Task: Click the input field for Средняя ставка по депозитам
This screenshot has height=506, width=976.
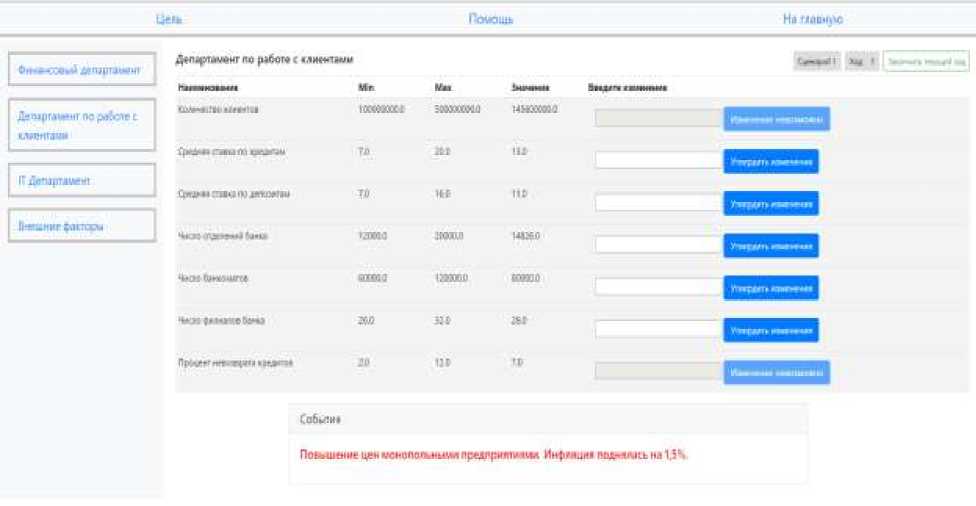Action: click(x=657, y=203)
